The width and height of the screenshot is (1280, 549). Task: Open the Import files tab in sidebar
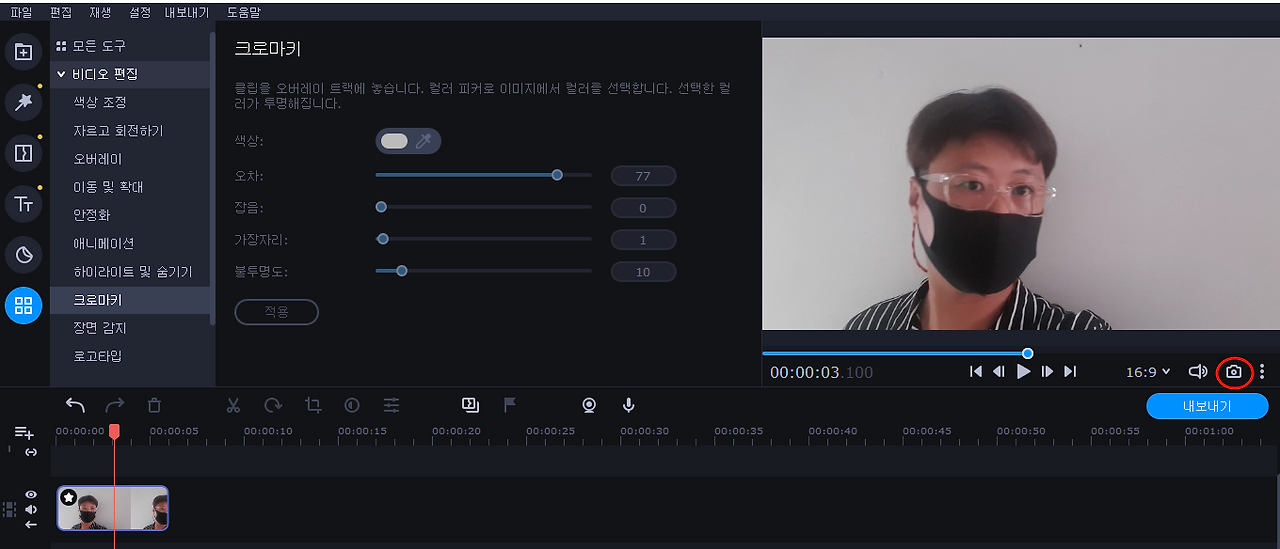click(x=23, y=52)
